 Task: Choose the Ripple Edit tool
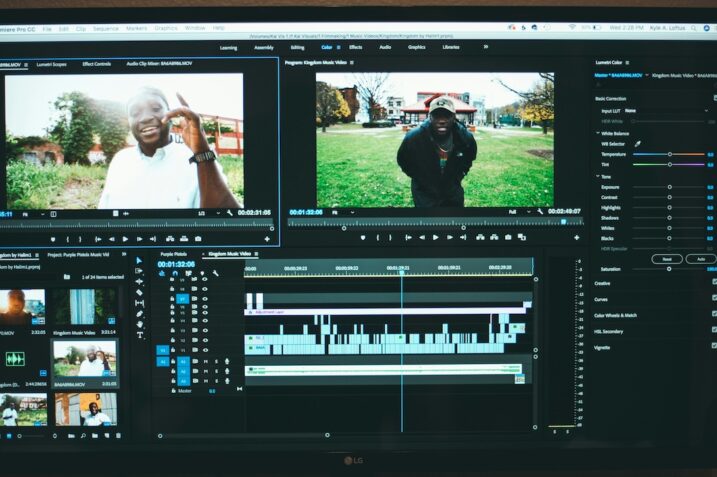pos(139,282)
